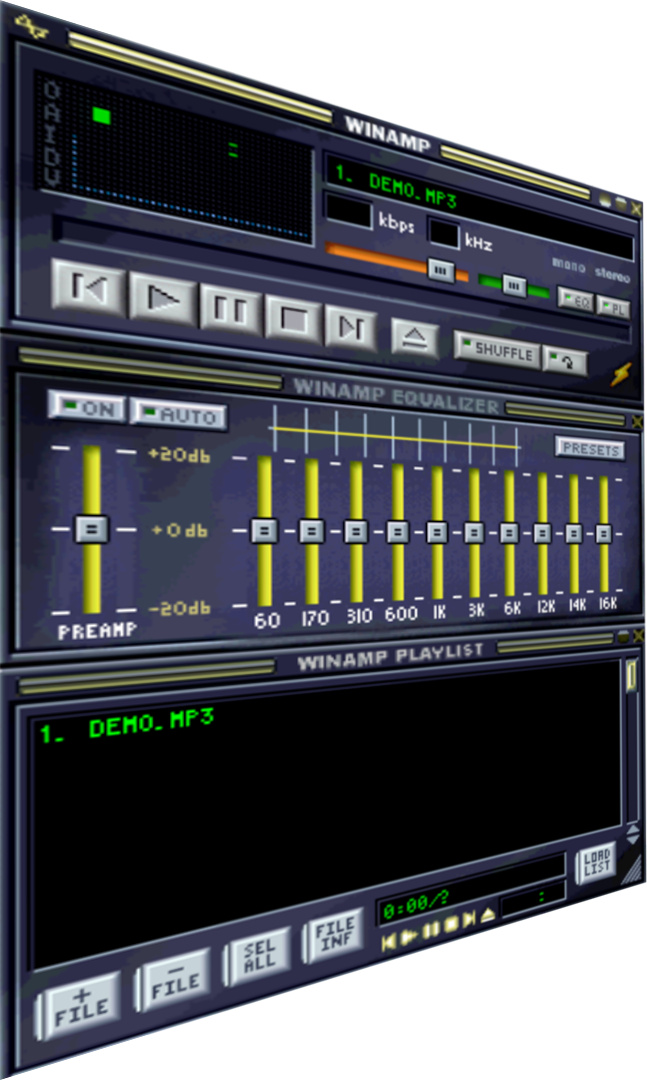Select '1. DEMO.MP3' in the playlist

click(x=127, y=725)
